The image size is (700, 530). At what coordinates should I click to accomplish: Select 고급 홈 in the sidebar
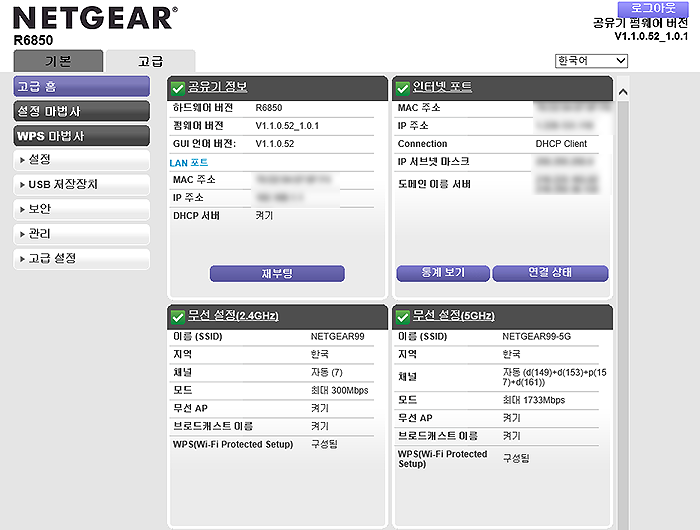click(82, 87)
